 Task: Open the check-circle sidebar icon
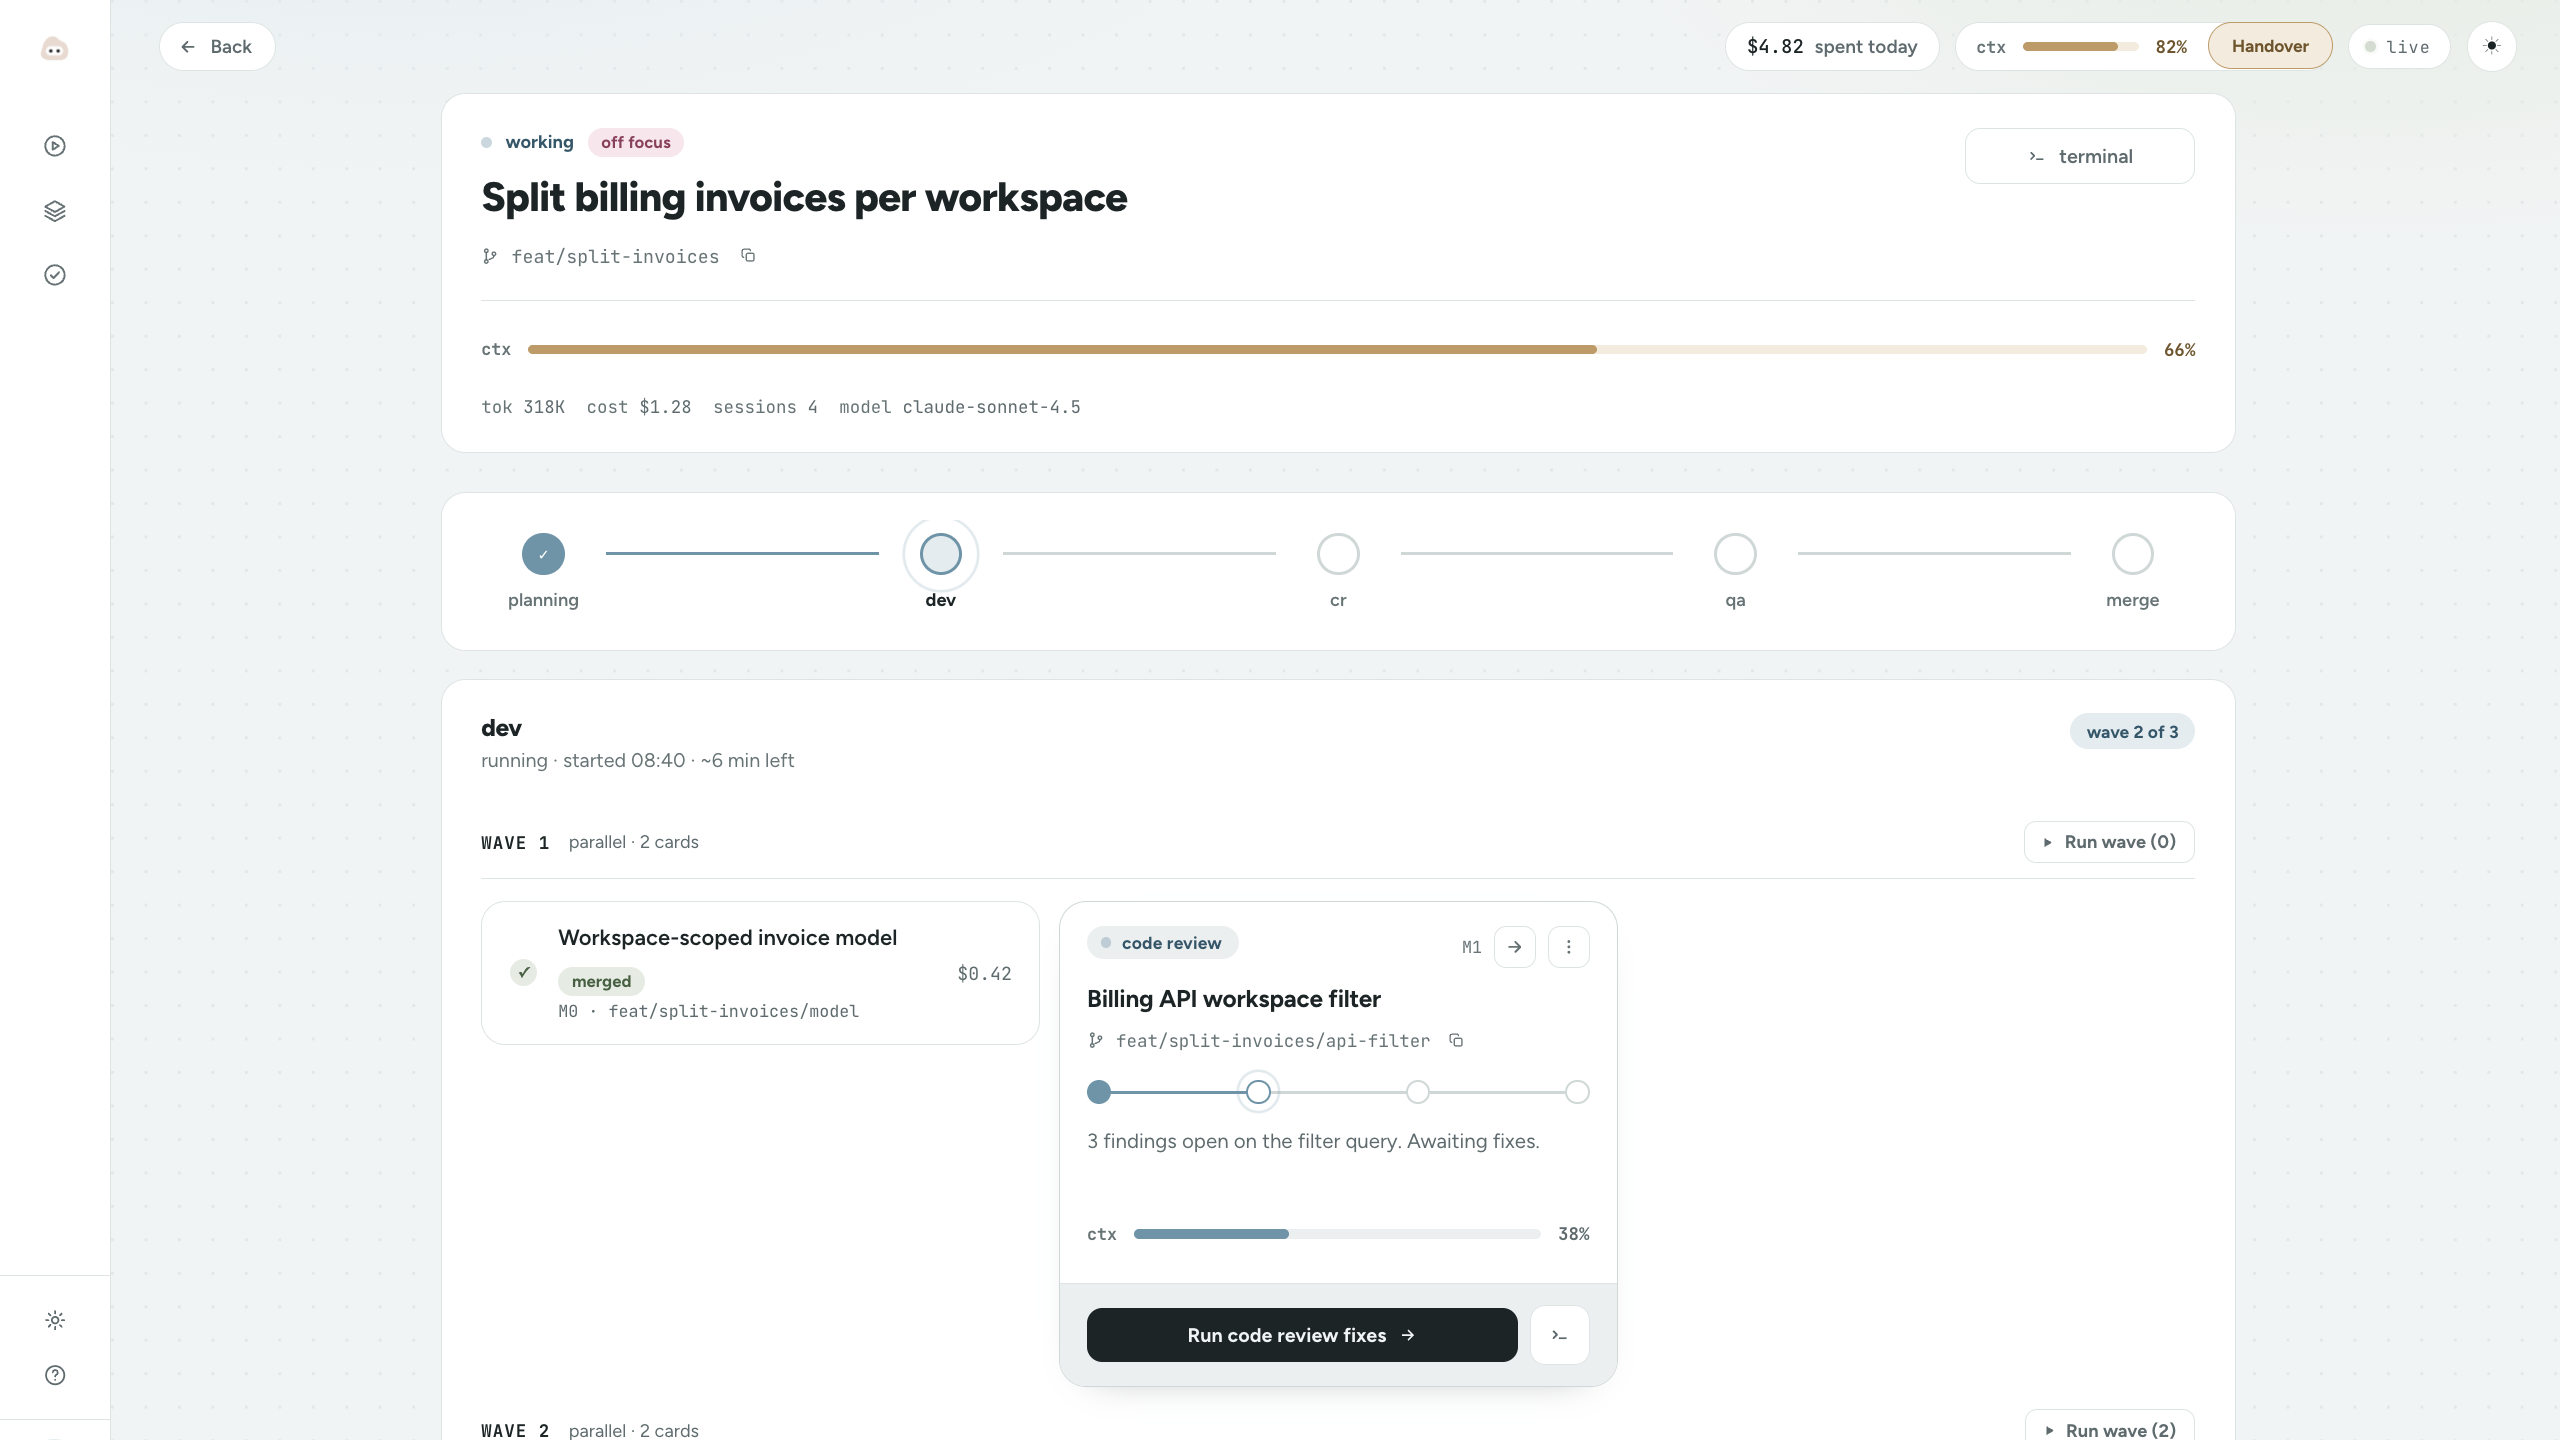click(55, 275)
